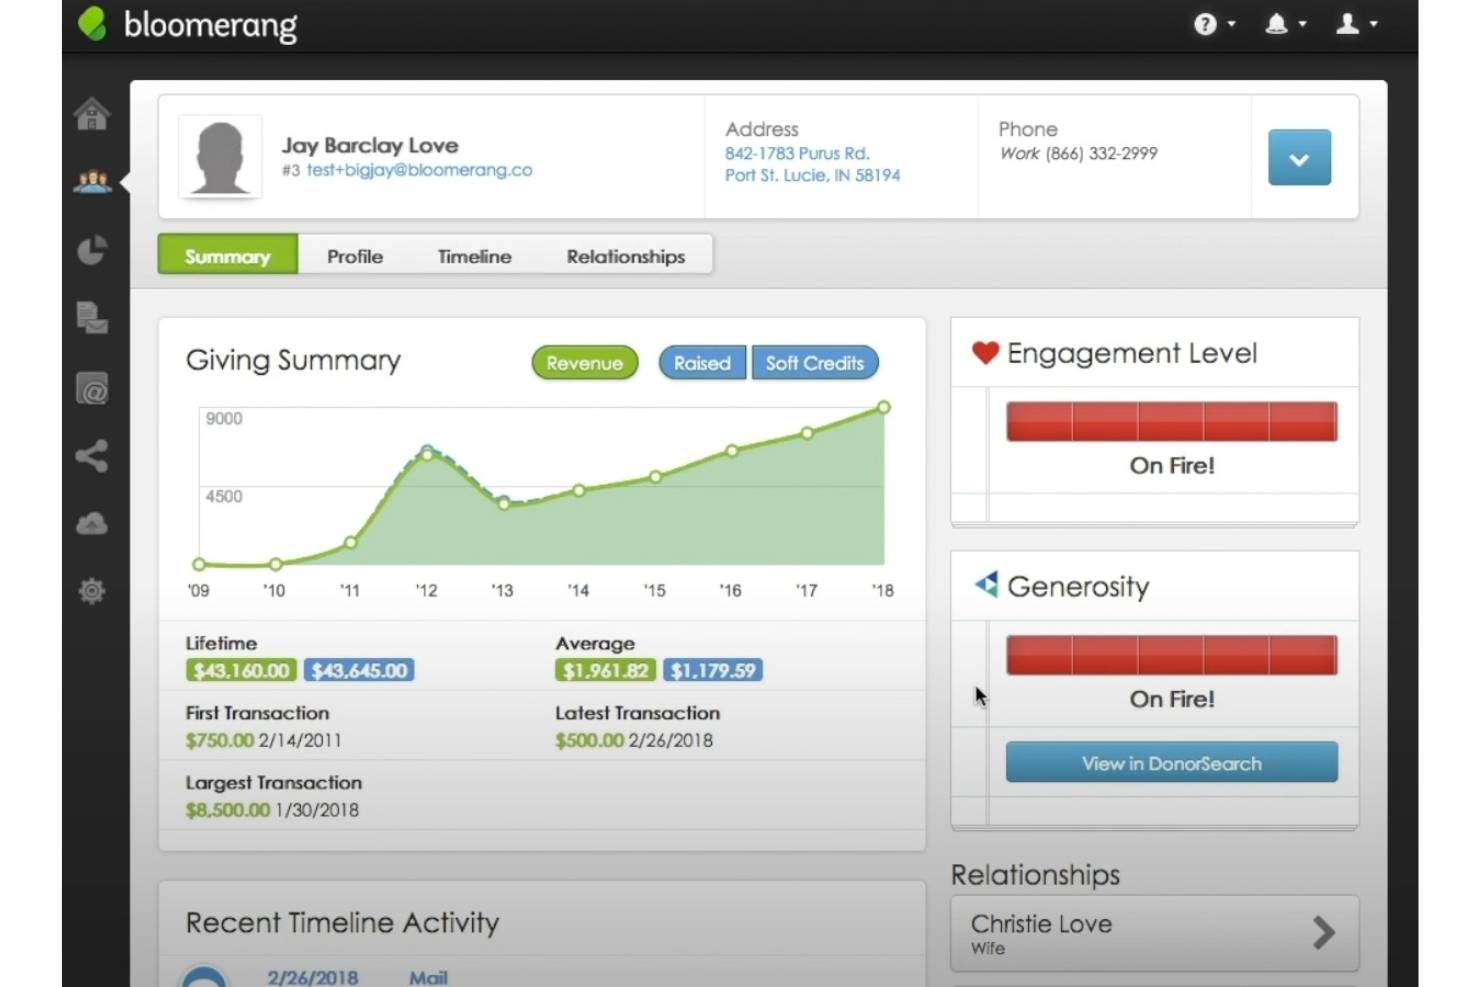This screenshot has width=1480, height=987.
Task: Click the Work (866) 332-2999 phone number
Action: click(x=1079, y=153)
